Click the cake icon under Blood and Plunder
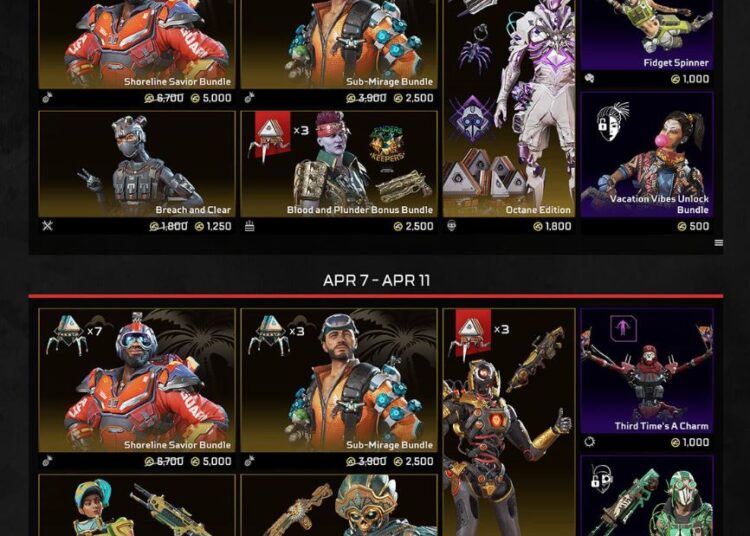This screenshot has height=536, width=750. (x=250, y=226)
